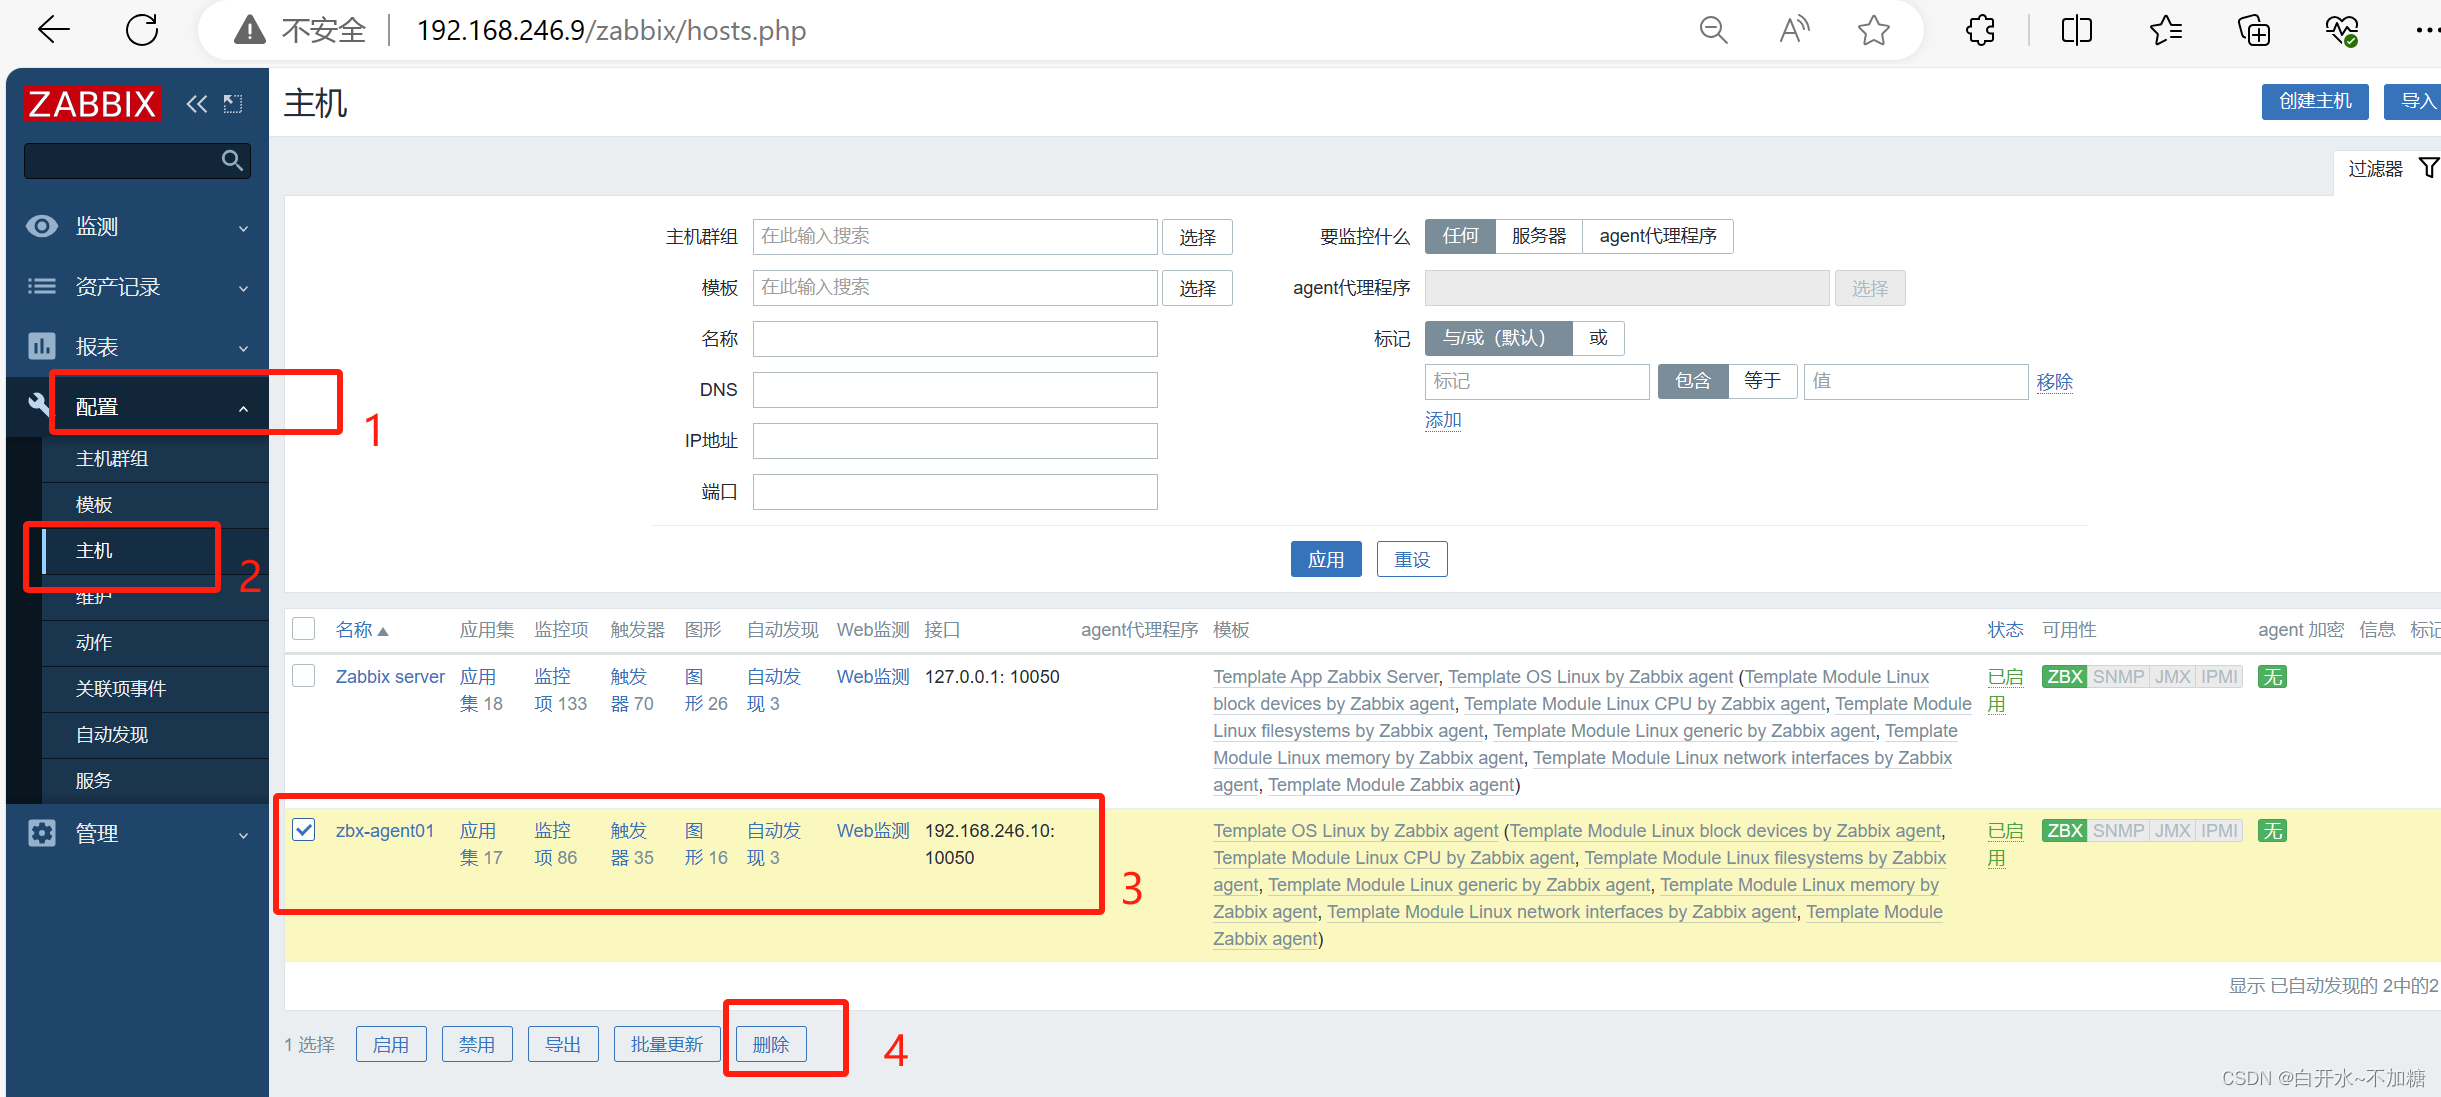
Task: Click 添加 tag filter link
Action: point(1443,420)
